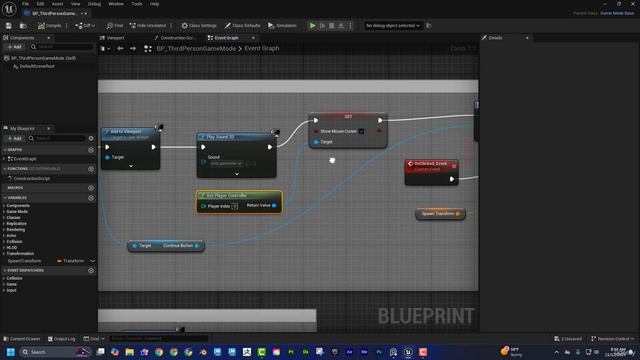Expand the Replication variables category
640x360 pixels.
[4, 223]
